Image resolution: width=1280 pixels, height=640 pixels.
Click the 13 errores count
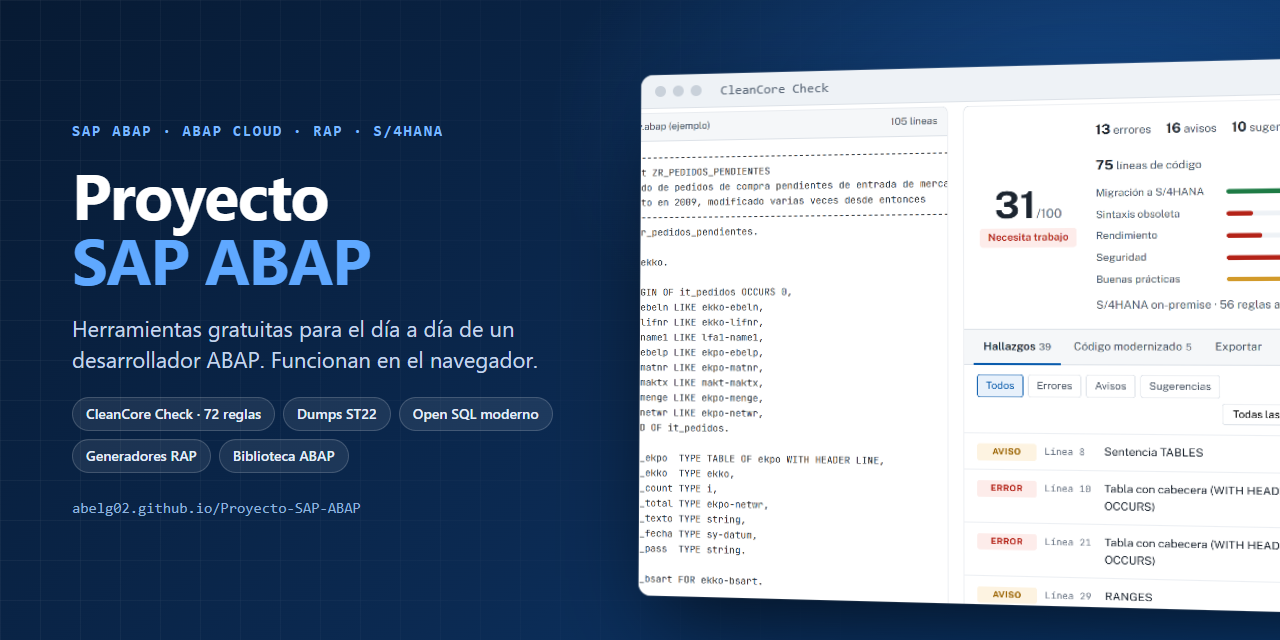click(x=1123, y=129)
